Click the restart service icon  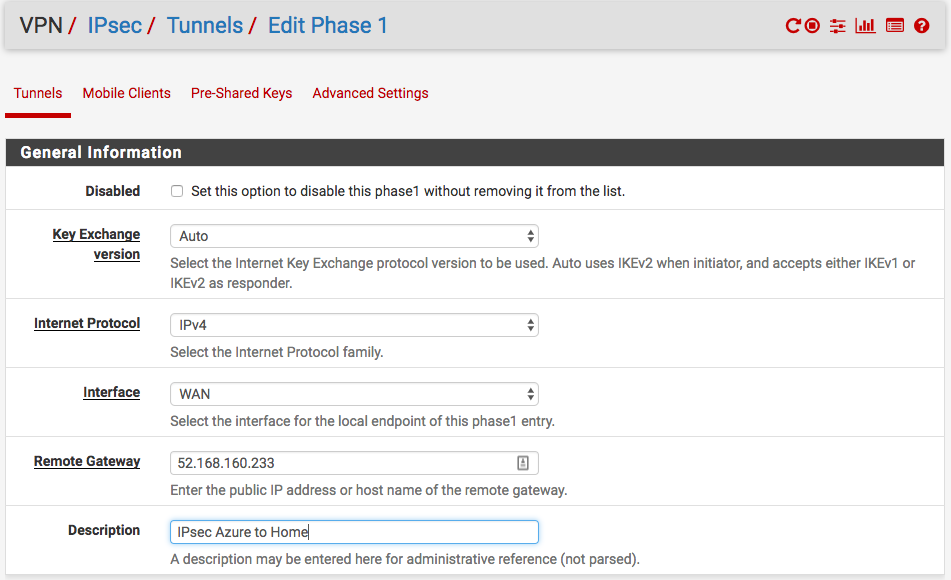(x=793, y=26)
